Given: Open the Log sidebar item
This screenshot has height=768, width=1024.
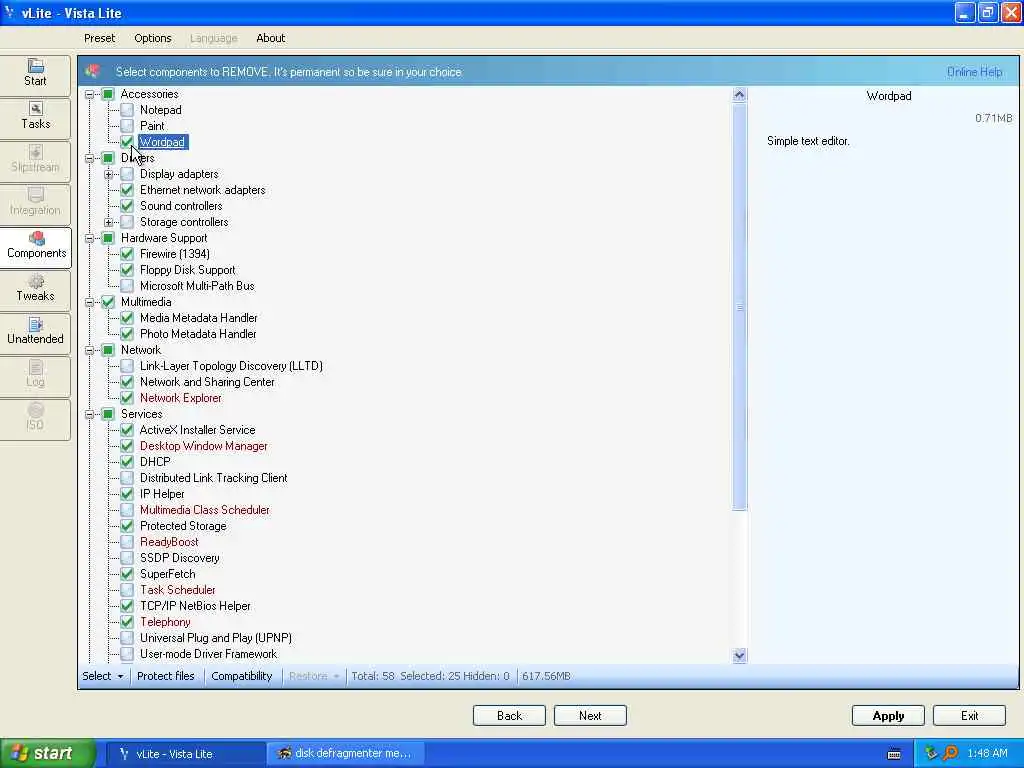Looking at the screenshot, I should point(35,376).
